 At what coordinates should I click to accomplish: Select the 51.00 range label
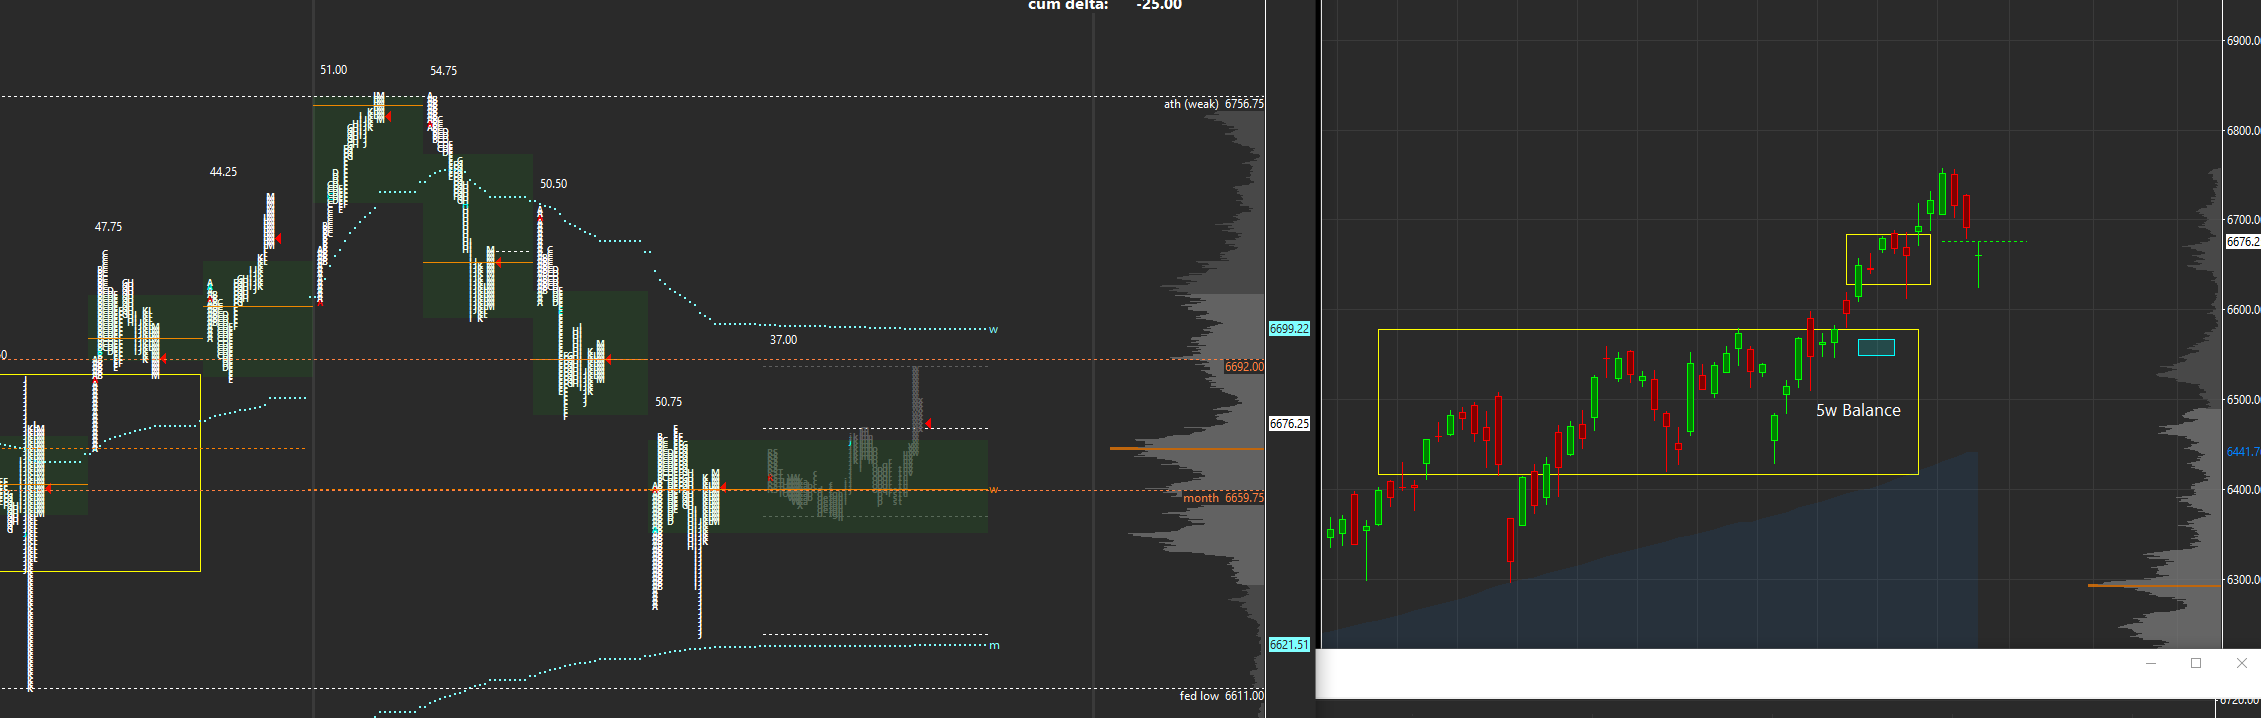pos(334,70)
